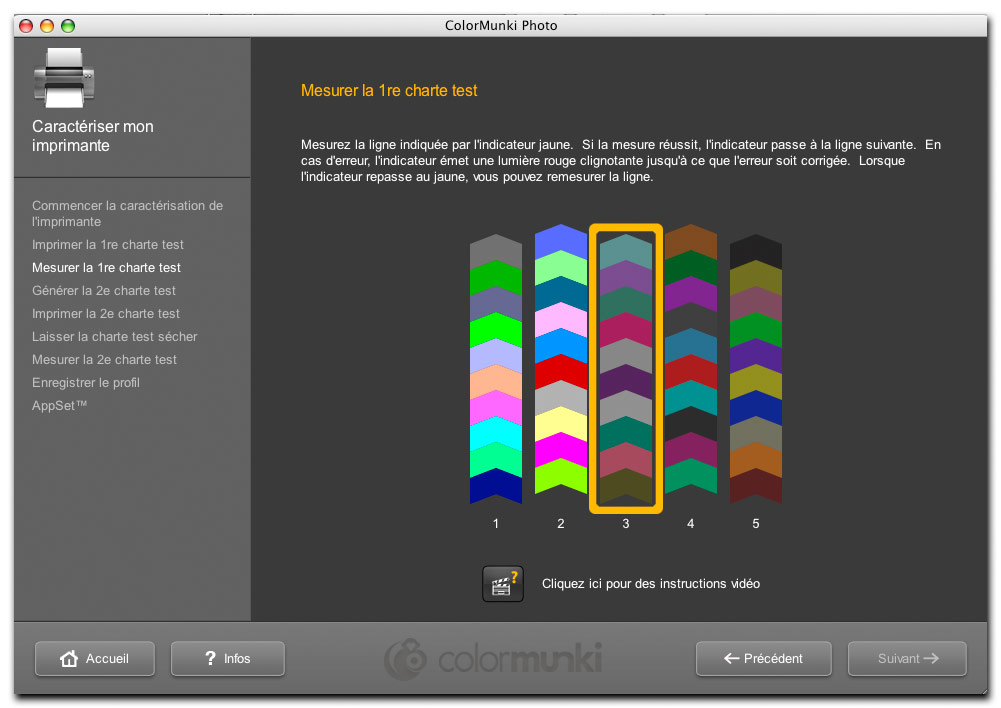The height and width of the screenshot is (708, 1001).
Task: Click the 'ColorMunki Photo' window title
Action: click(x=501, y=26)
